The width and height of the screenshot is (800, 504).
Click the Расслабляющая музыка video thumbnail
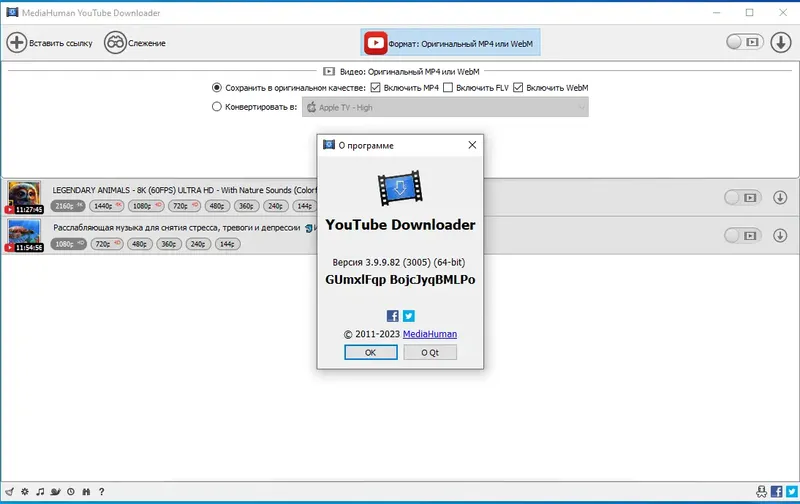pos(24,235)
